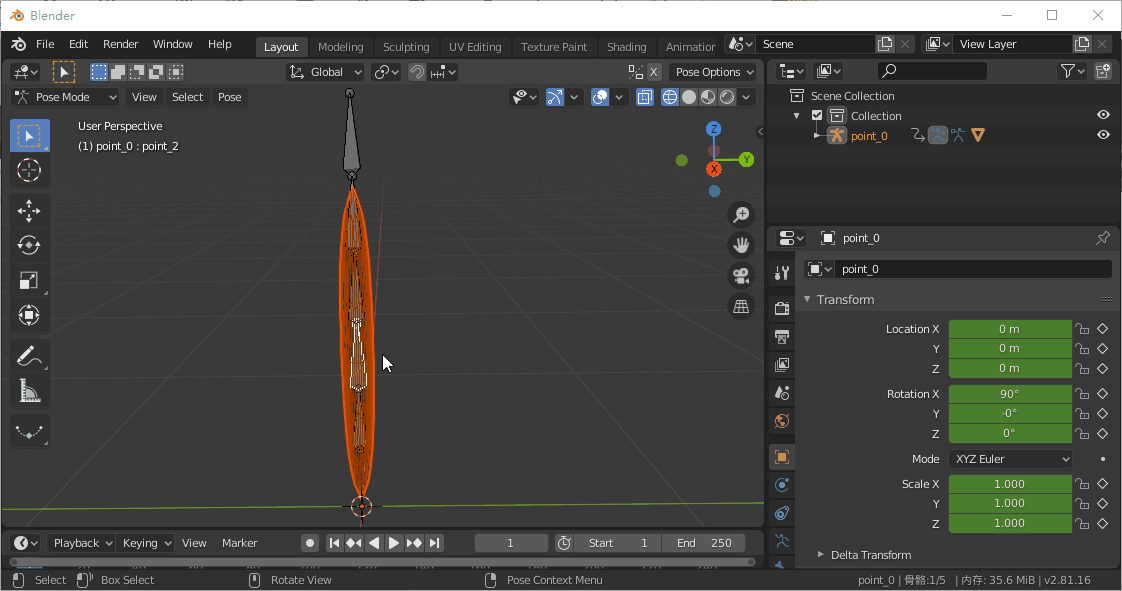The height and width of the screenshot is (591, 1122).
Task: Click the zoom view magnifier icon
Action: click(741, 215)
